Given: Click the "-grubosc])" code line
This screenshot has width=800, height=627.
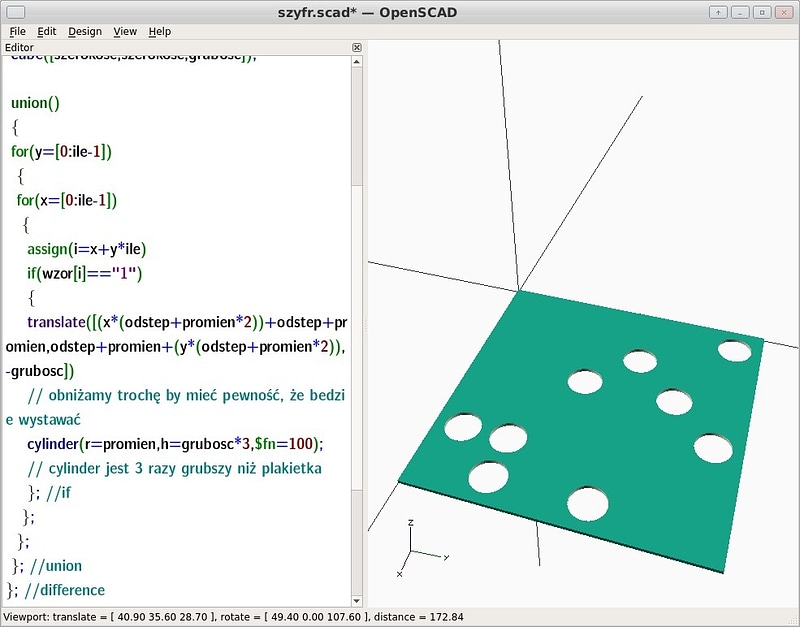Looking at the screenshot, I should coord(40,371).
